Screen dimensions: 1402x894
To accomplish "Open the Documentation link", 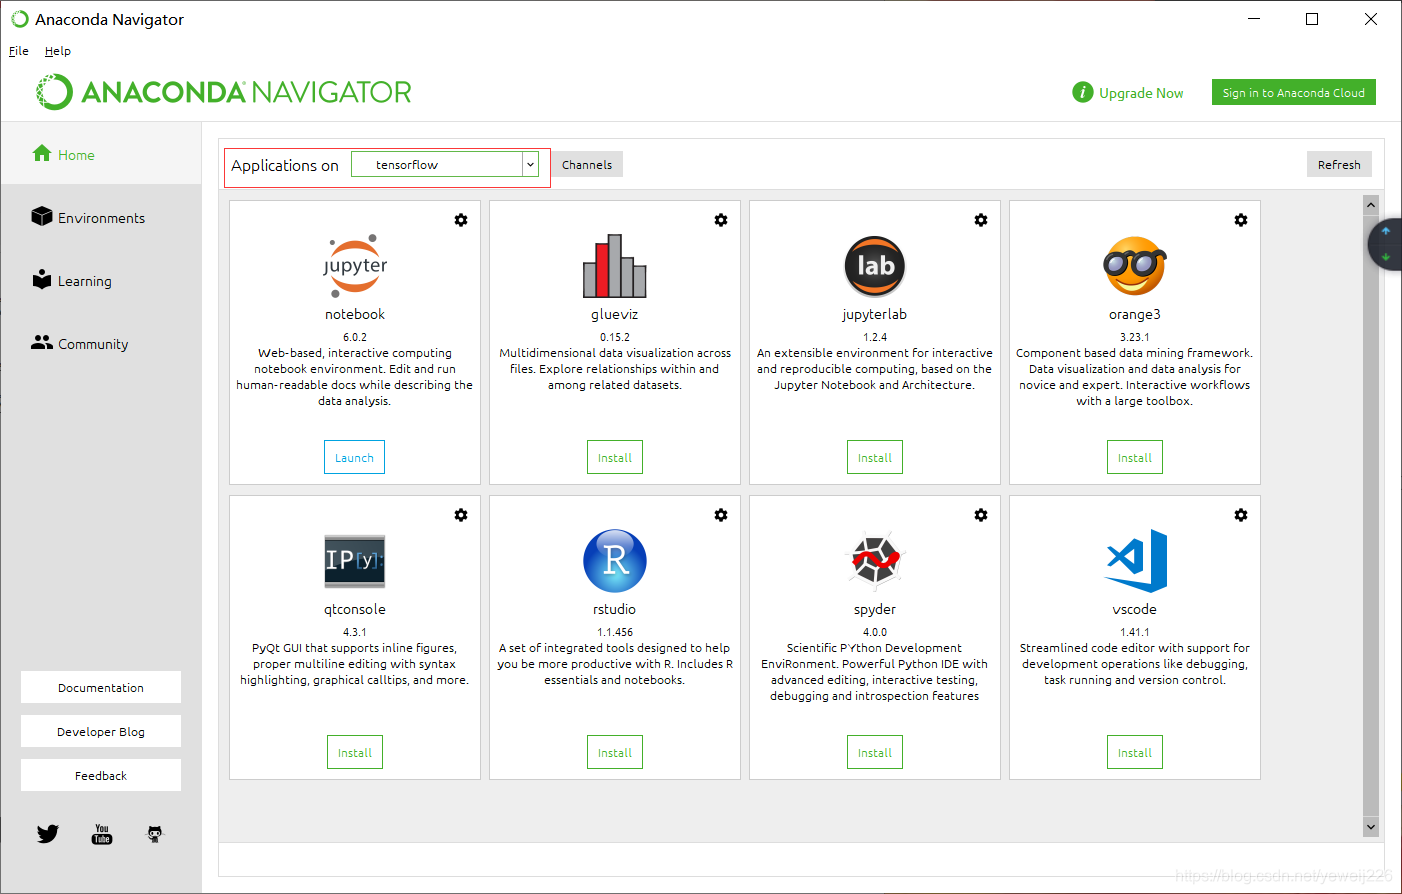I will pyautogui.click(x=101, y=687).
